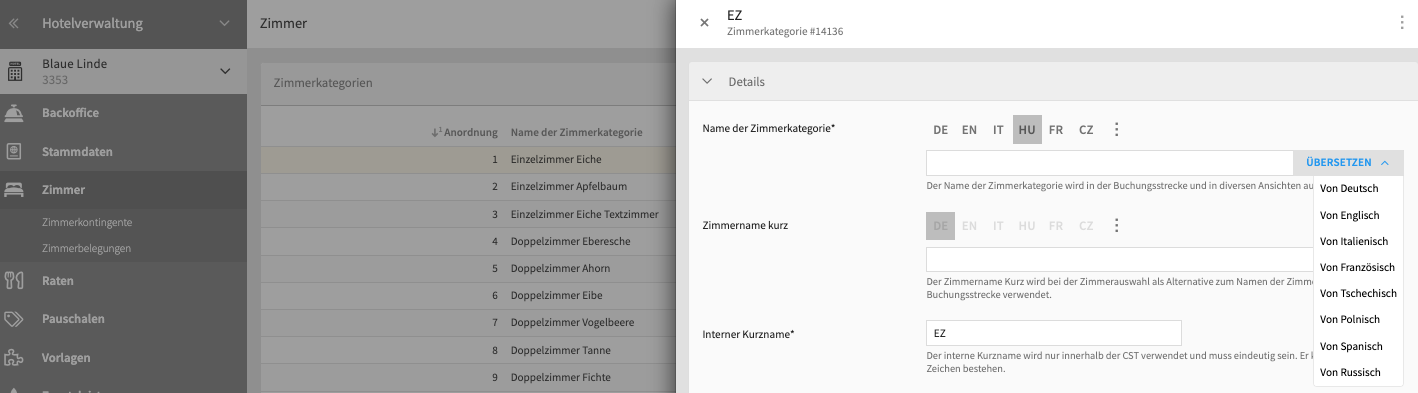Open Zimmerkontingente submenu item

pos(87,222)
